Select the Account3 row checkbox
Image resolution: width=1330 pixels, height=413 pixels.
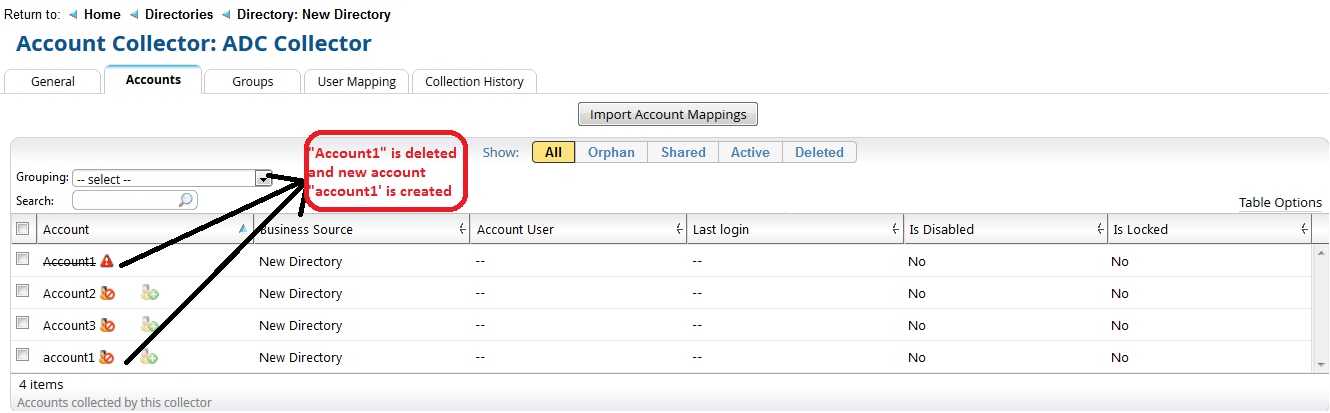pyautogui.click(x=22, y=322)
